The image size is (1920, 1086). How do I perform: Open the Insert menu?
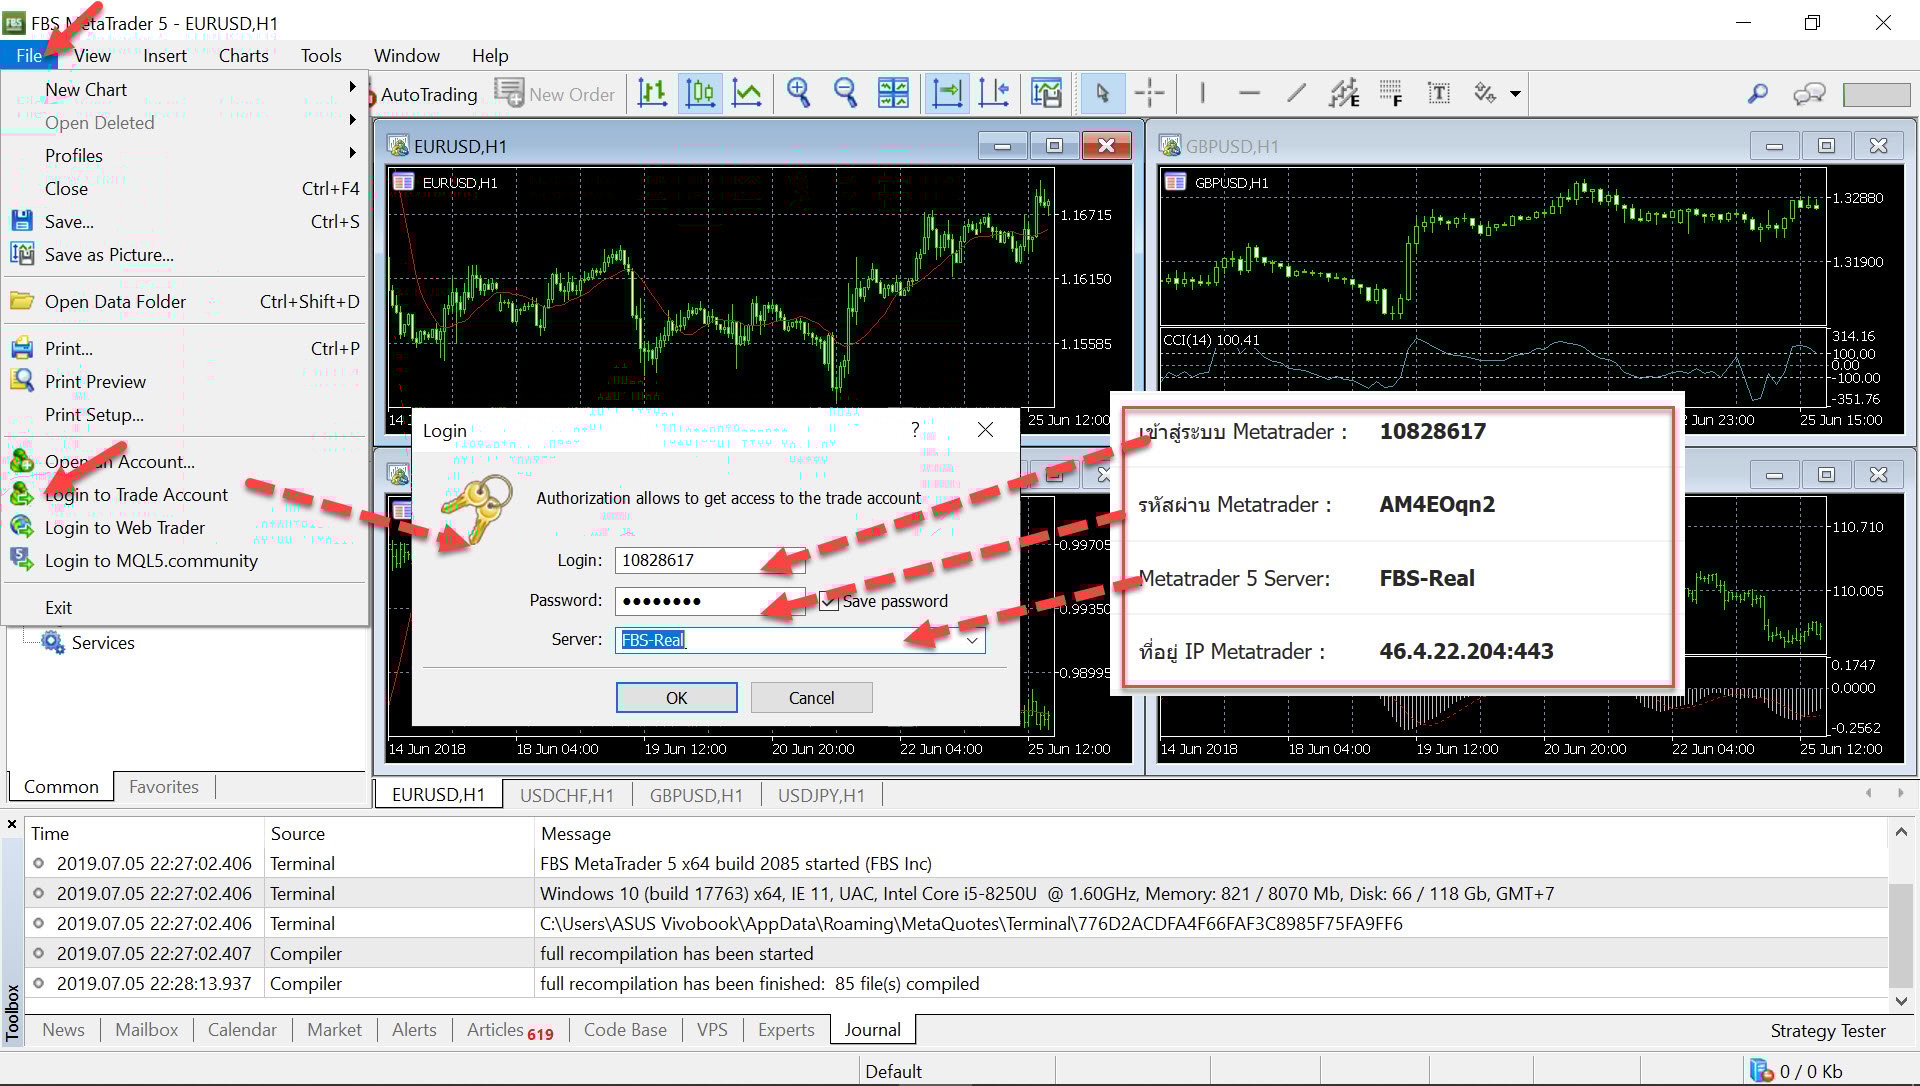164,55
